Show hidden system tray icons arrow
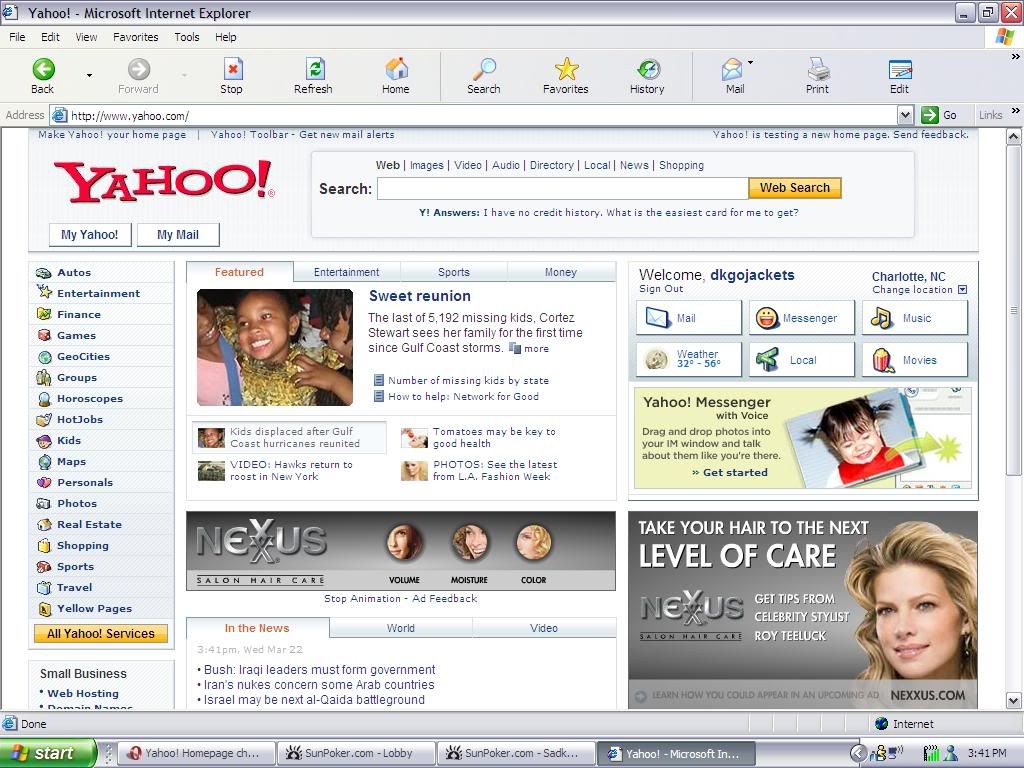Screen dimensions: 1024x768 (x=859, y=753)
